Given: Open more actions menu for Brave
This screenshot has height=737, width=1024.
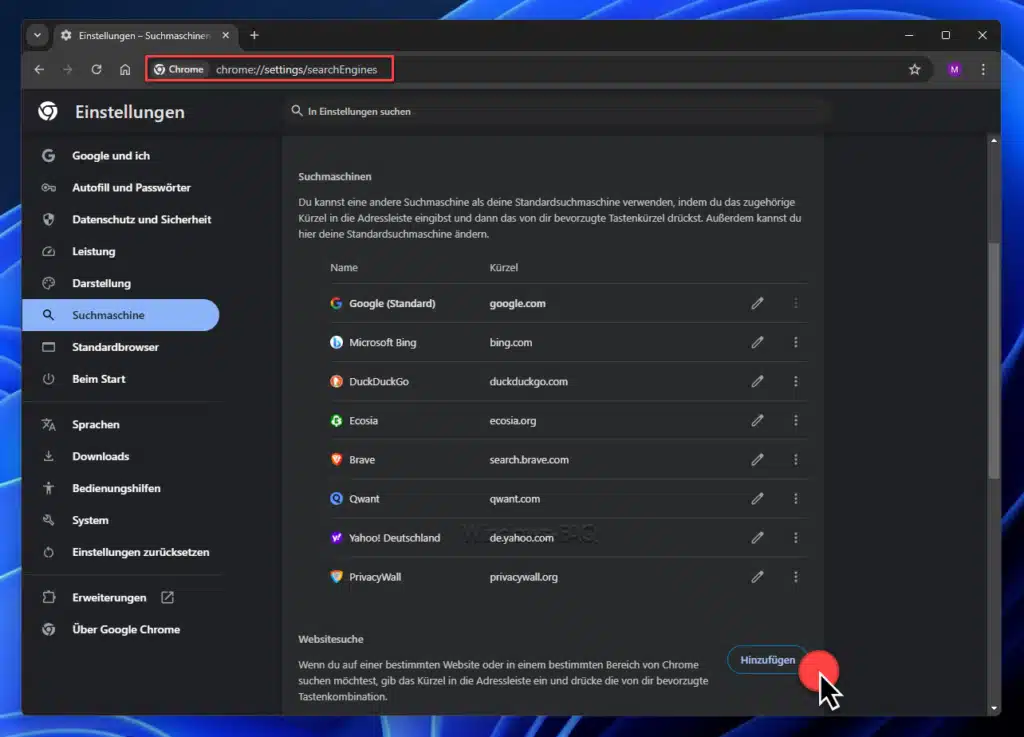Looking at the screenshot, I should (x=795, y=460).
